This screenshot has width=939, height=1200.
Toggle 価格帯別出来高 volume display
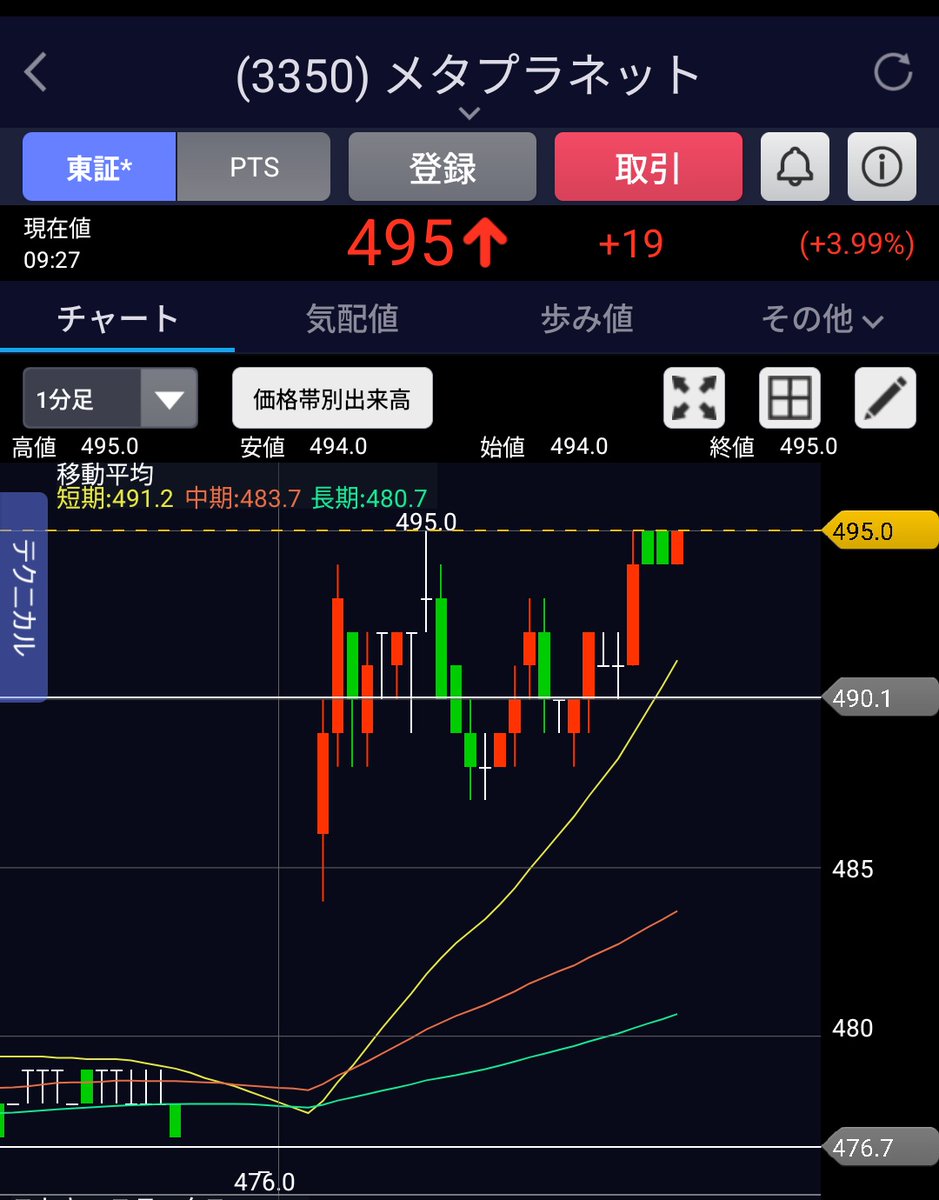click(x=332, y=399)
